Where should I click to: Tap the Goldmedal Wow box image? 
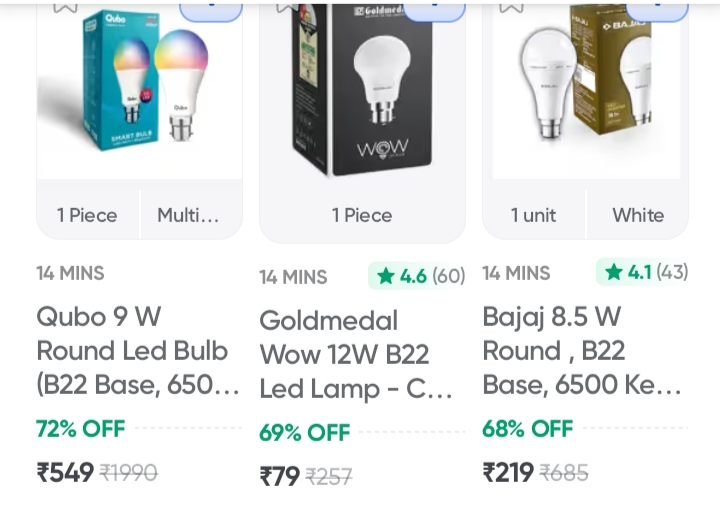coord(362,90)
